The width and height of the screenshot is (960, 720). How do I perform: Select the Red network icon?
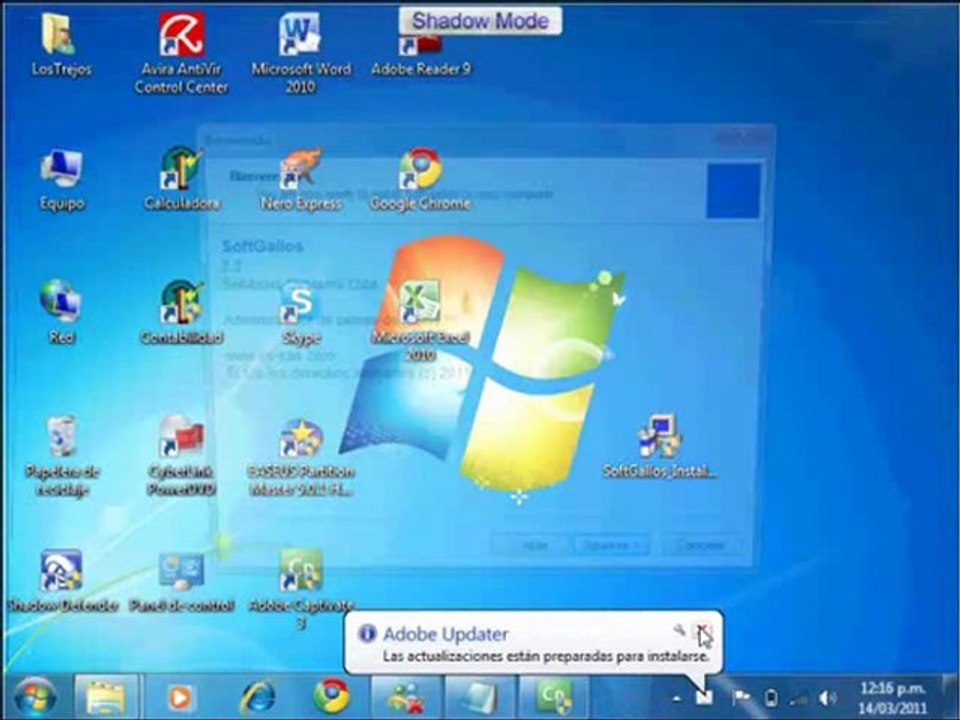(x=61, y=312)
